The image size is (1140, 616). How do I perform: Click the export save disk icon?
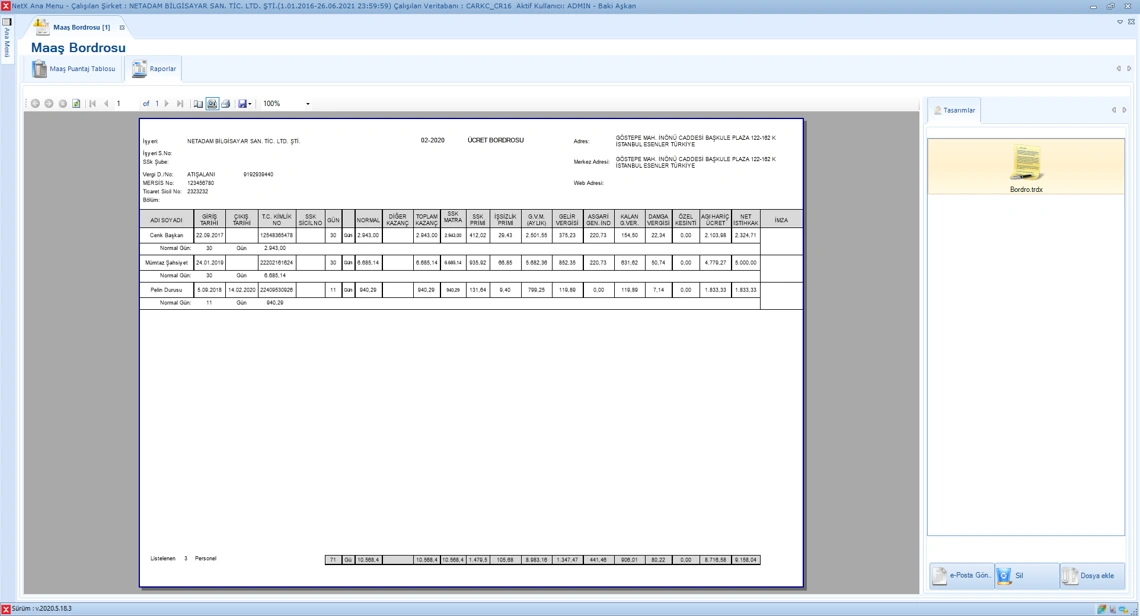(242, 104)
